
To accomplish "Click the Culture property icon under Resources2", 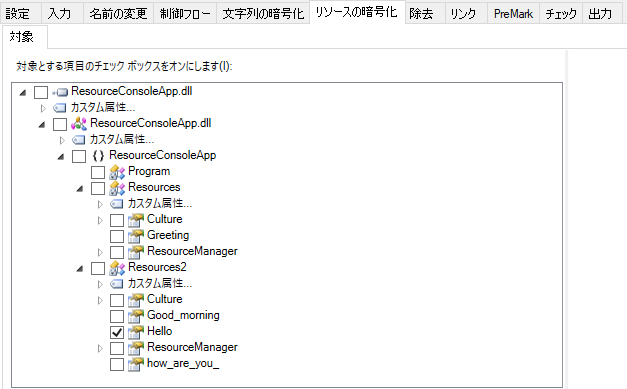I will (x=136, y=300).
